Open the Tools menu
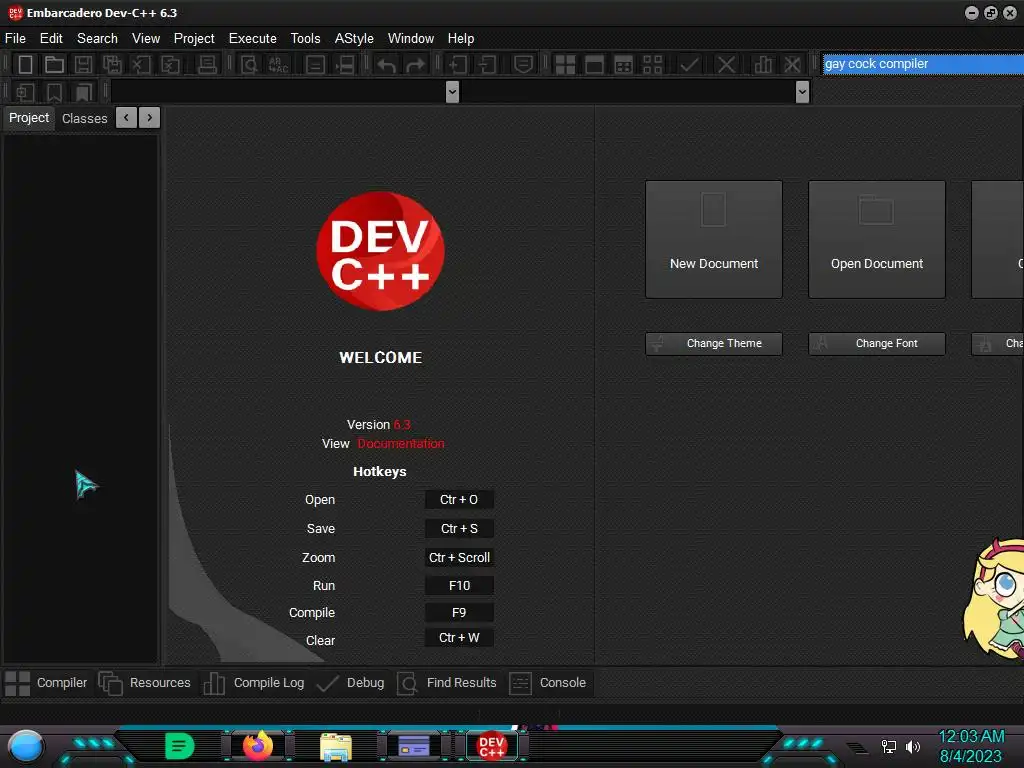1024x768 pixels. pyautogui.click(x=306, y=39)
